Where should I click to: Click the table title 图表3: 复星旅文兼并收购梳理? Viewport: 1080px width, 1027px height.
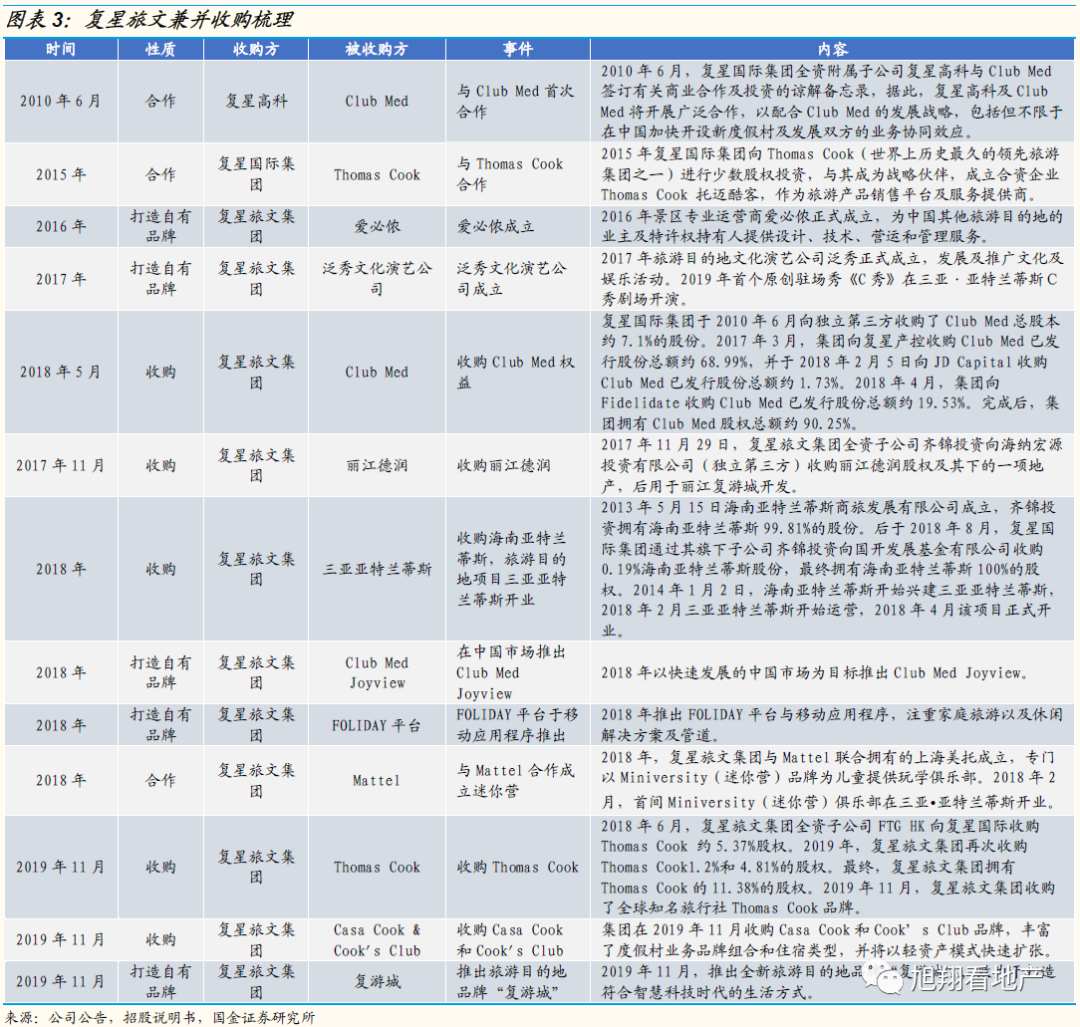[x=149, y=19]
